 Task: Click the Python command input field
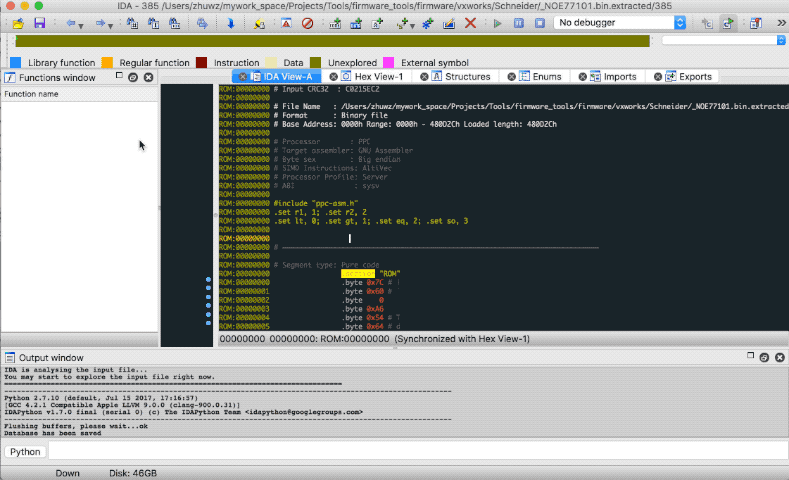418,451
